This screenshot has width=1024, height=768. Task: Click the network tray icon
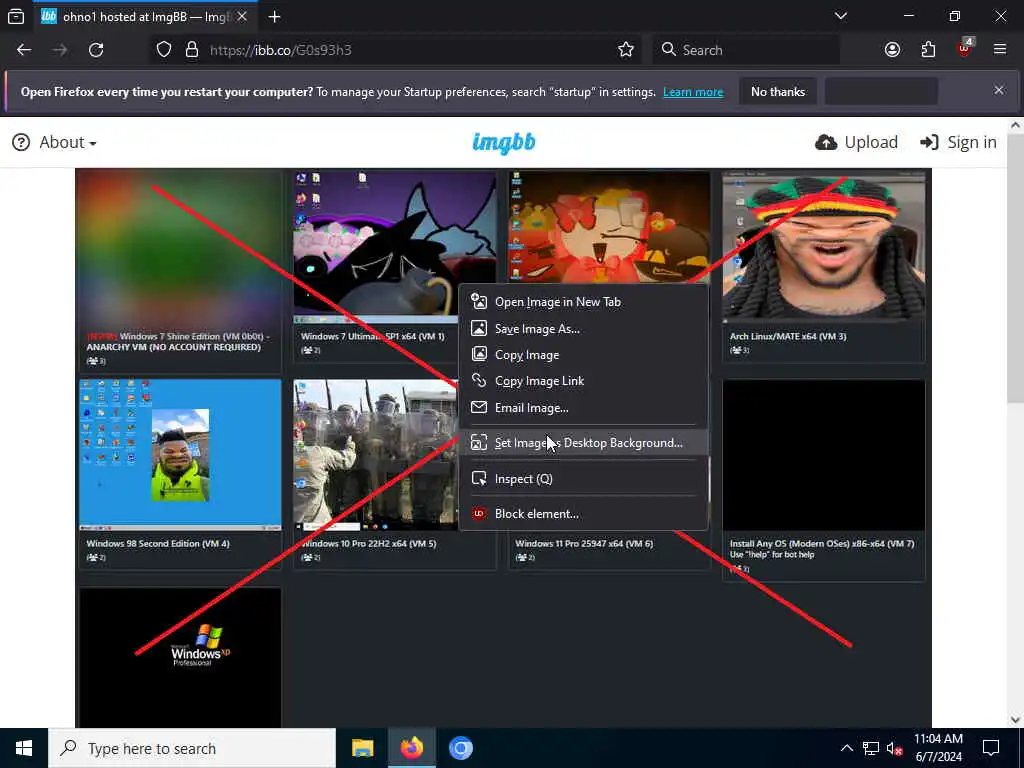pyautogui.click(x=871, y=748)
